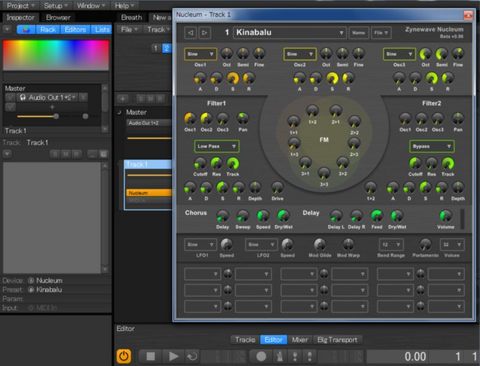Pick a color from the rainbow palette
Viewport: 480px width, 366px height.
[56, 55]
